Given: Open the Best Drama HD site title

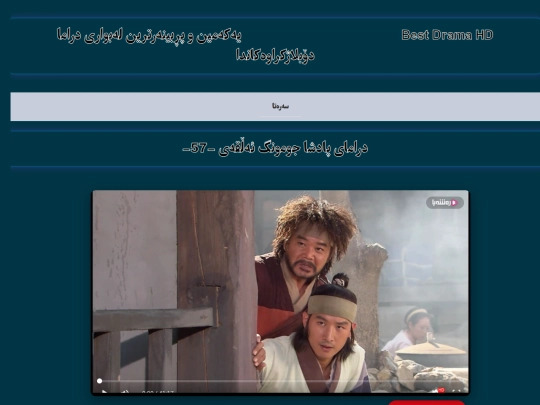Looking at the screenshot, I should pos(447,35).
